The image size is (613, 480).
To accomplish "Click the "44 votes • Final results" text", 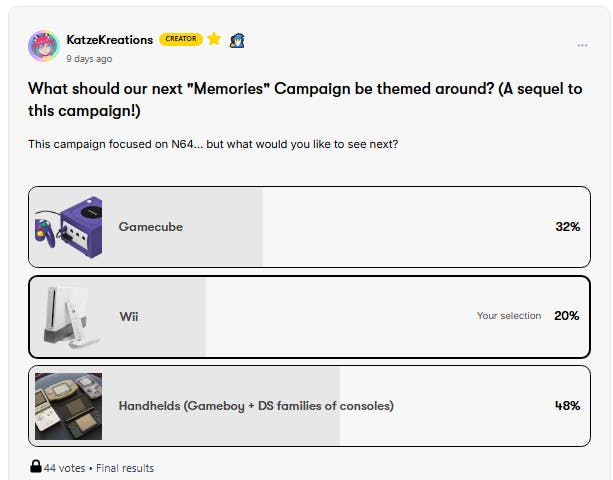I will point(99,468).
